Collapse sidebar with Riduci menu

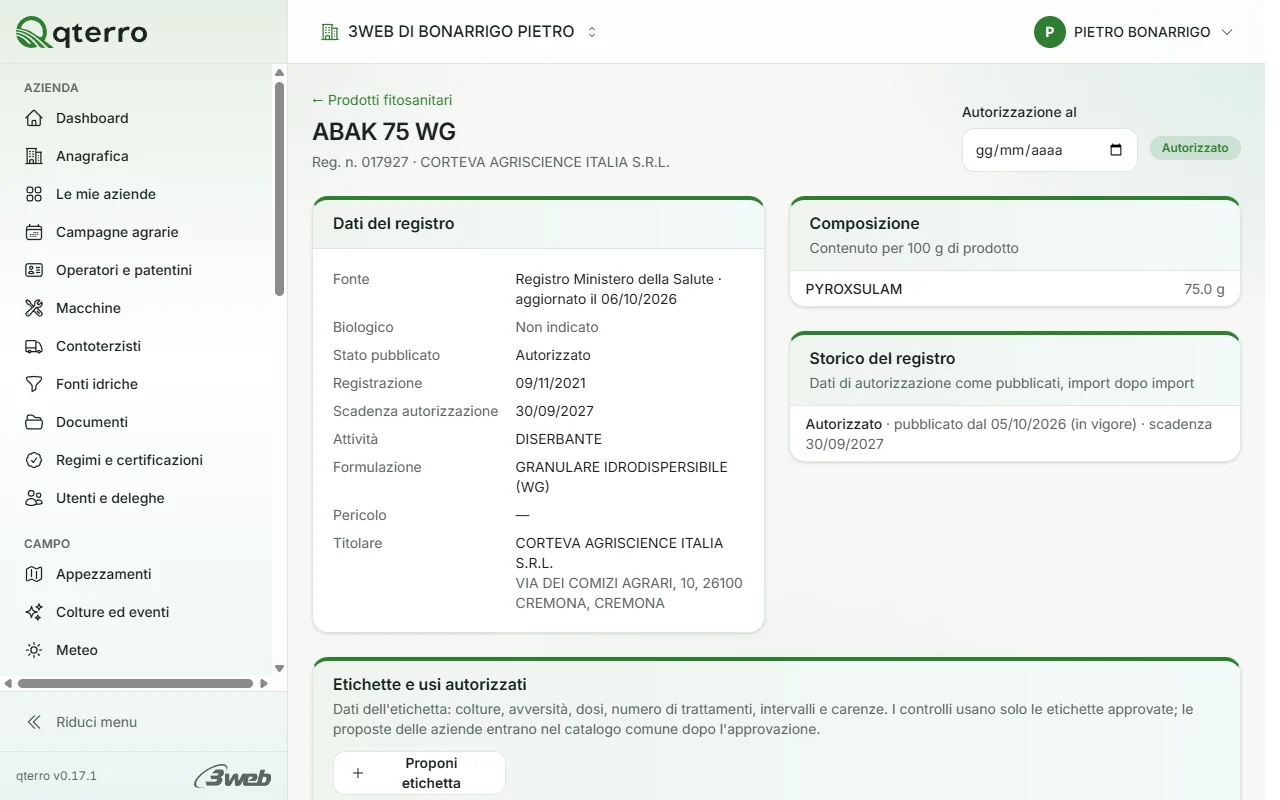click(x=82, y=722)
